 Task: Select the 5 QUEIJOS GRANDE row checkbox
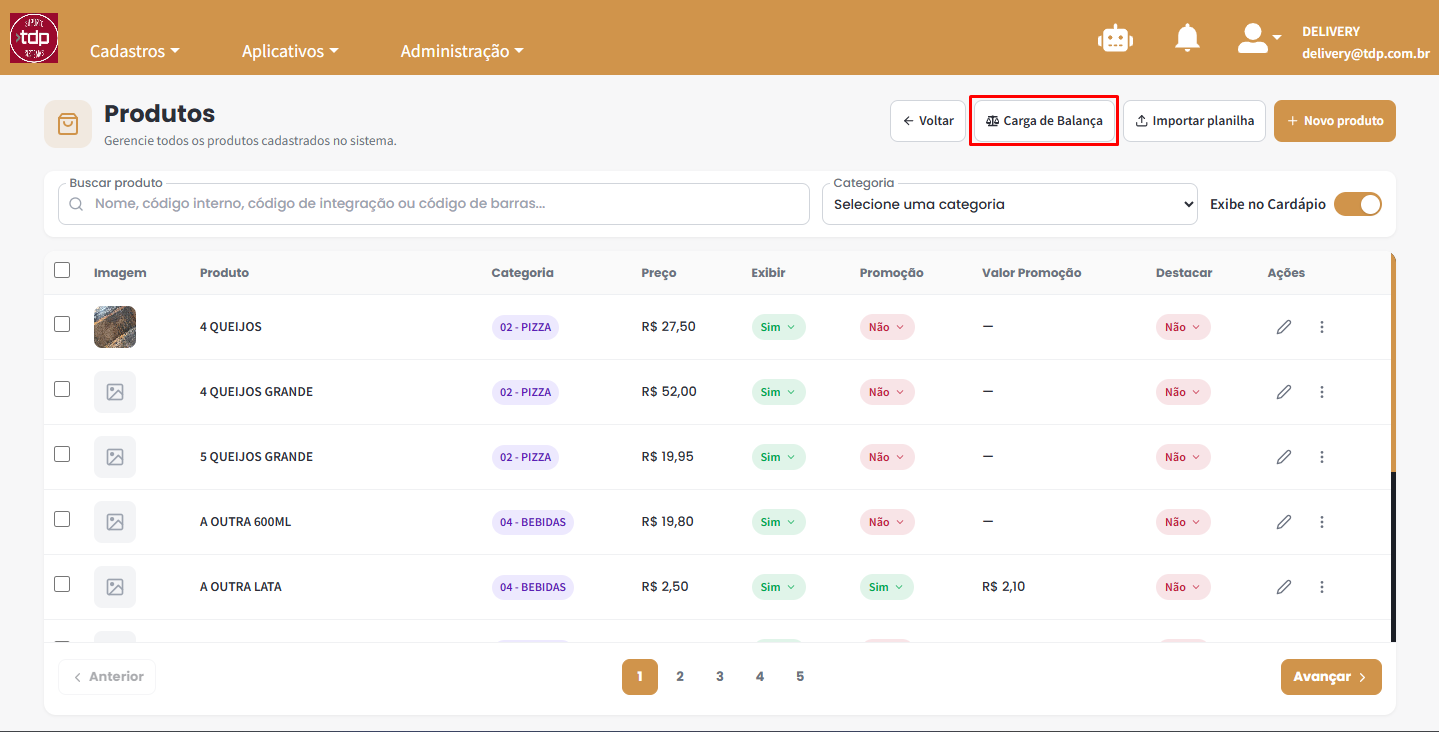click(x=62, y=454)
